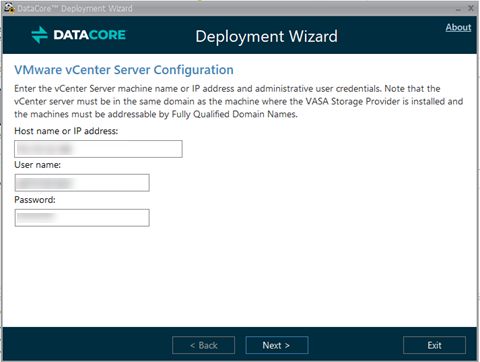
Task: Click the 'VMware vCenter Server Configuration' heading
Action: click(x=124, y=70)
